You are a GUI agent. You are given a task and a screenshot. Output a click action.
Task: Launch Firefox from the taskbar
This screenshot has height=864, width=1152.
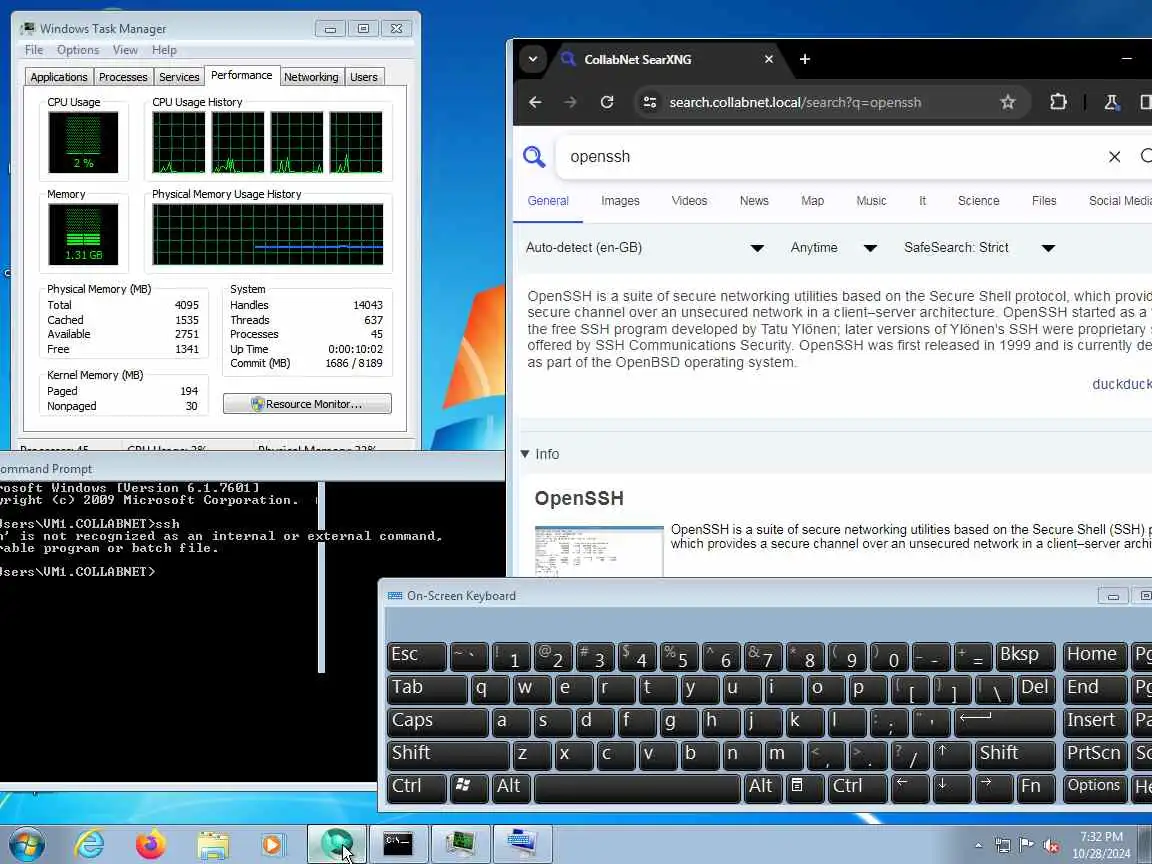[x=150, y=844]
